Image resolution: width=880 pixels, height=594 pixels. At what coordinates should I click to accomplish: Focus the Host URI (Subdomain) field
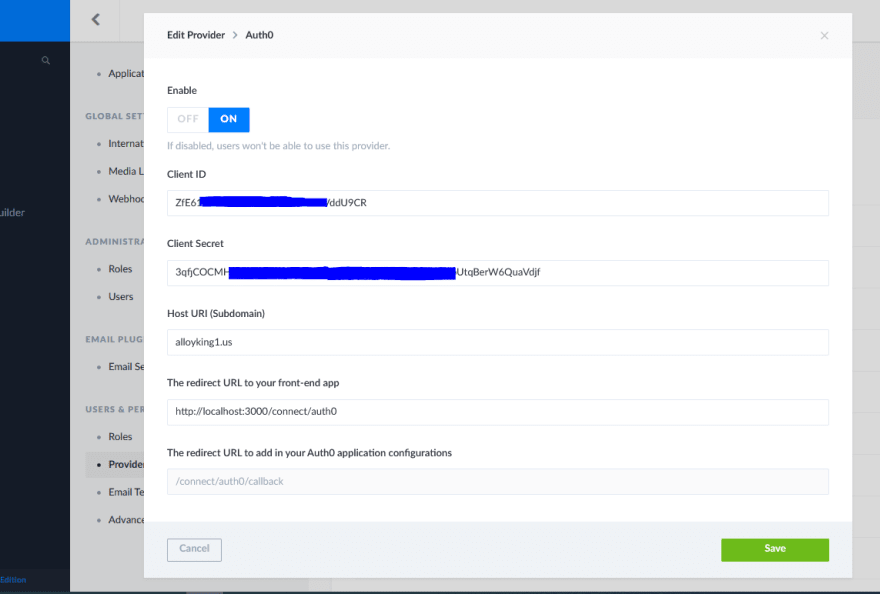point(498,342)
